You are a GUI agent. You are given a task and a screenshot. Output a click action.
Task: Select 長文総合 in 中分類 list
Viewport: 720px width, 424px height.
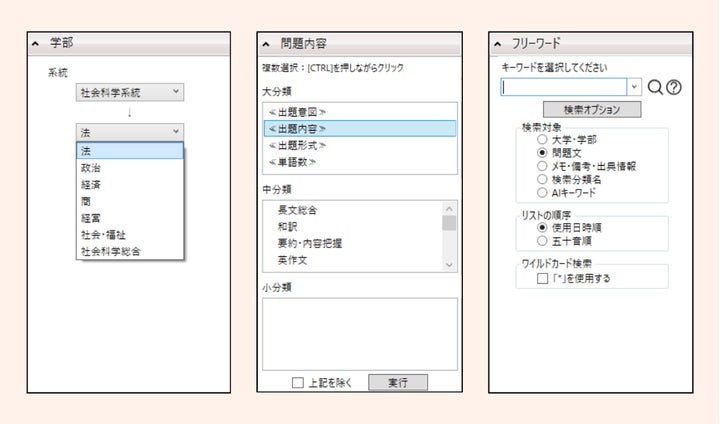click(x=353, y=210)
